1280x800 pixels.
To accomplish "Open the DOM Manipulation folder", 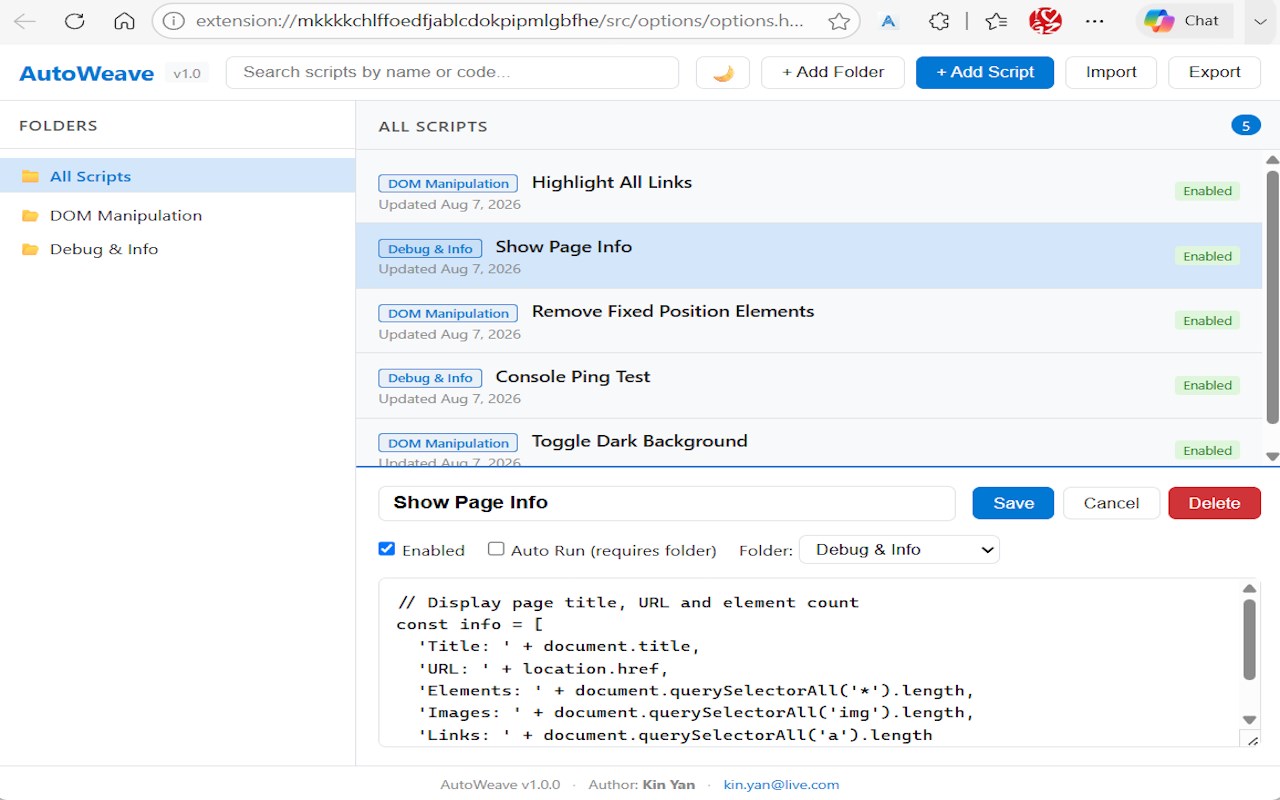I will (178, 215).
